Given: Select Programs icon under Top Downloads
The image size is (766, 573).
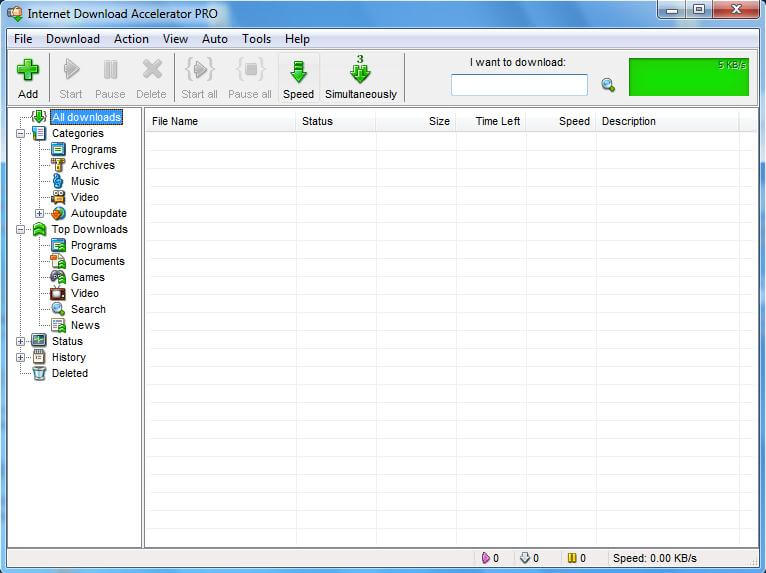Looking at the screenshot, I should [58, 245].
